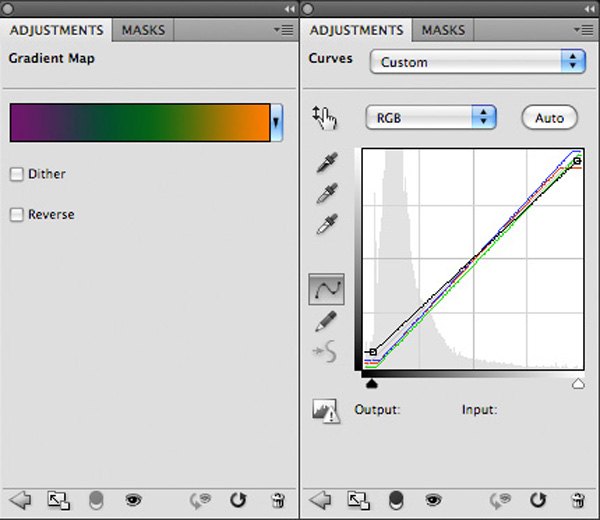Enable the Dither checkbox
600x520 pixels.
coord(16,174)
